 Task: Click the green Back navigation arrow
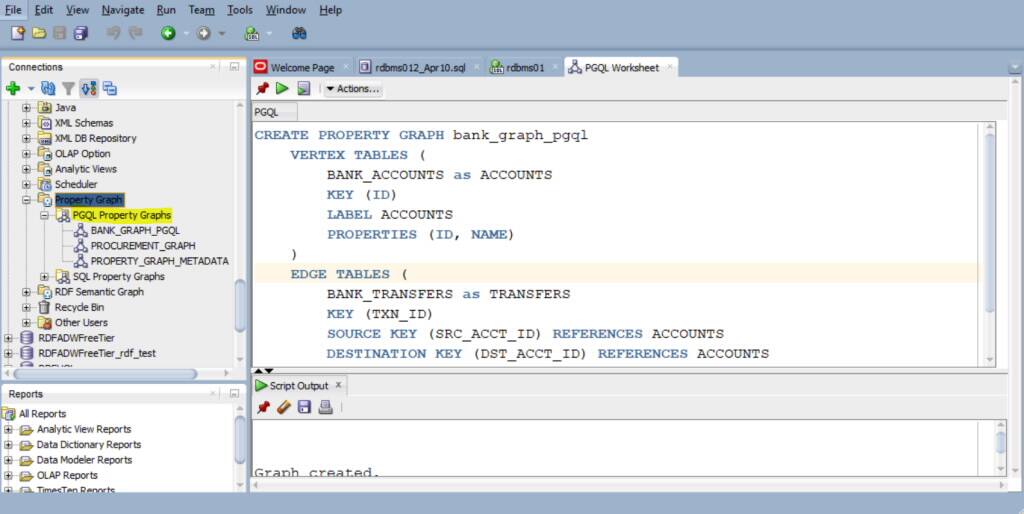click(168, 33)
